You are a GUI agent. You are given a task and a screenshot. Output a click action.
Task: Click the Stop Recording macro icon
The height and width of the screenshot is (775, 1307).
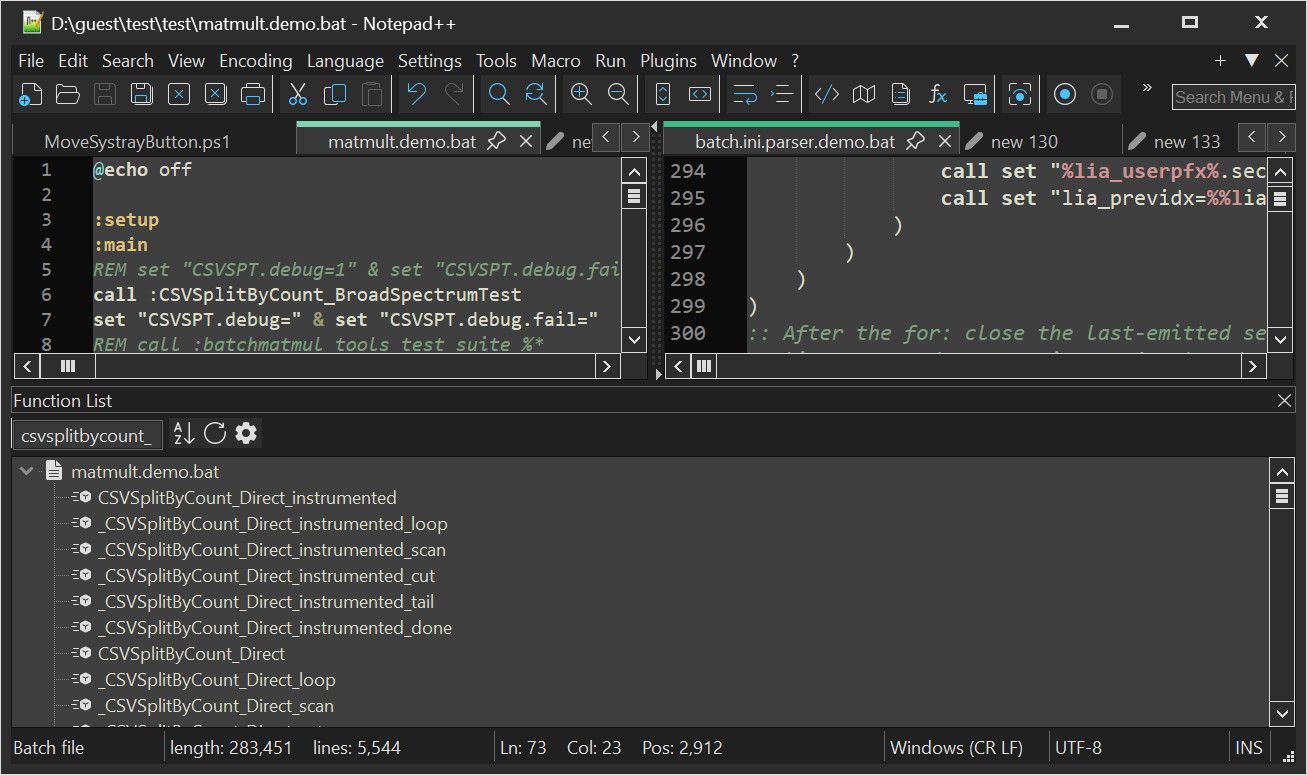click(x=1102, y=95)
